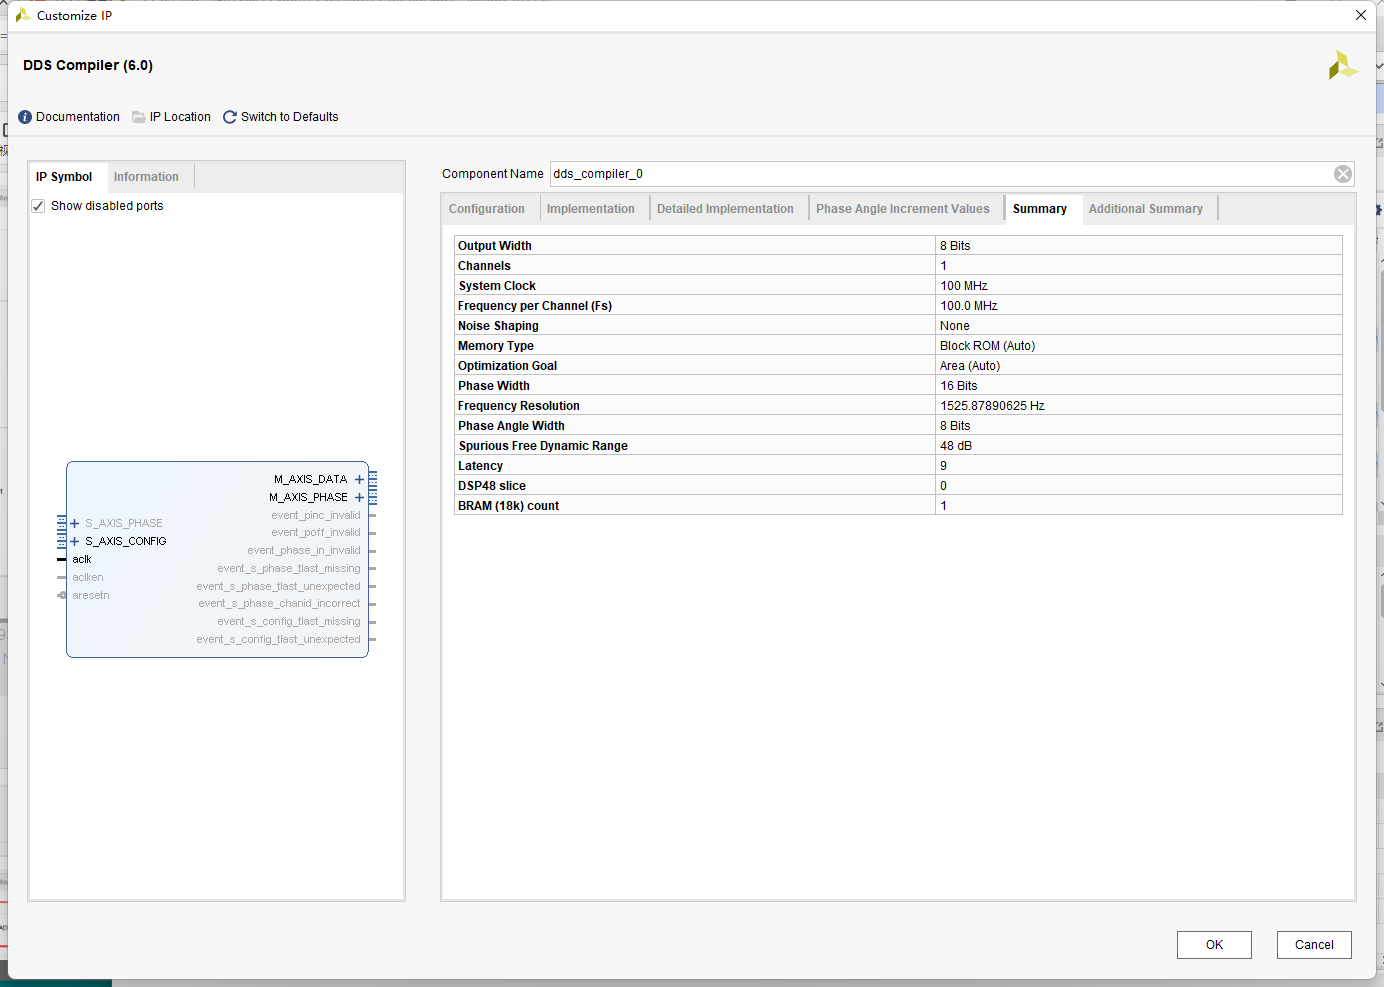Open the Configuration tab
The height and width of the screenshot is (987, 1384).
coord(487,209)
